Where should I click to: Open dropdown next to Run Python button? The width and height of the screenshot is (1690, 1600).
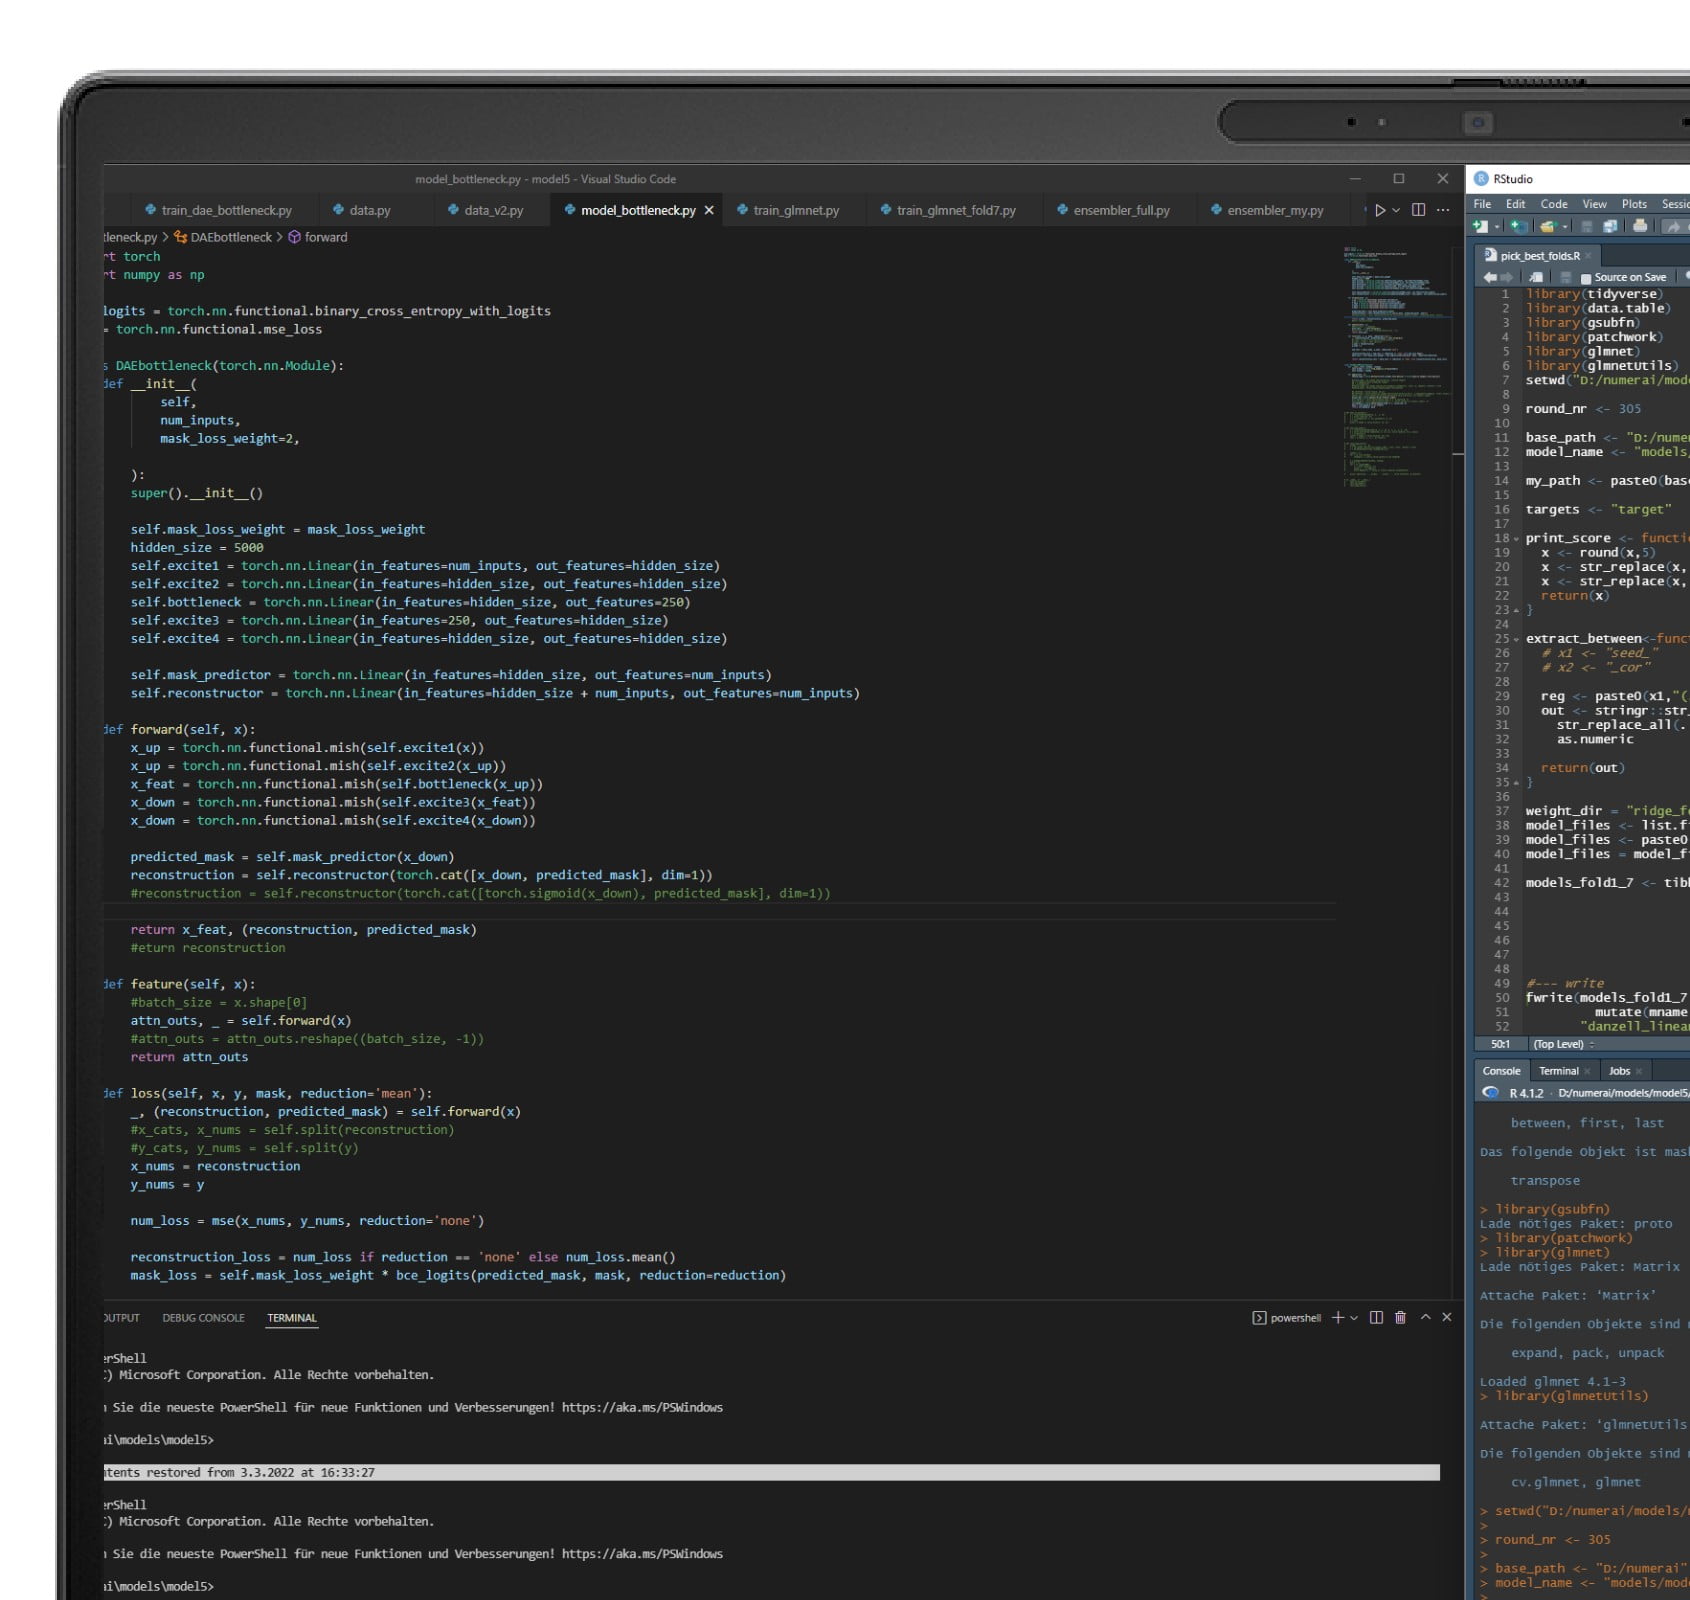tap(1396, 210)
